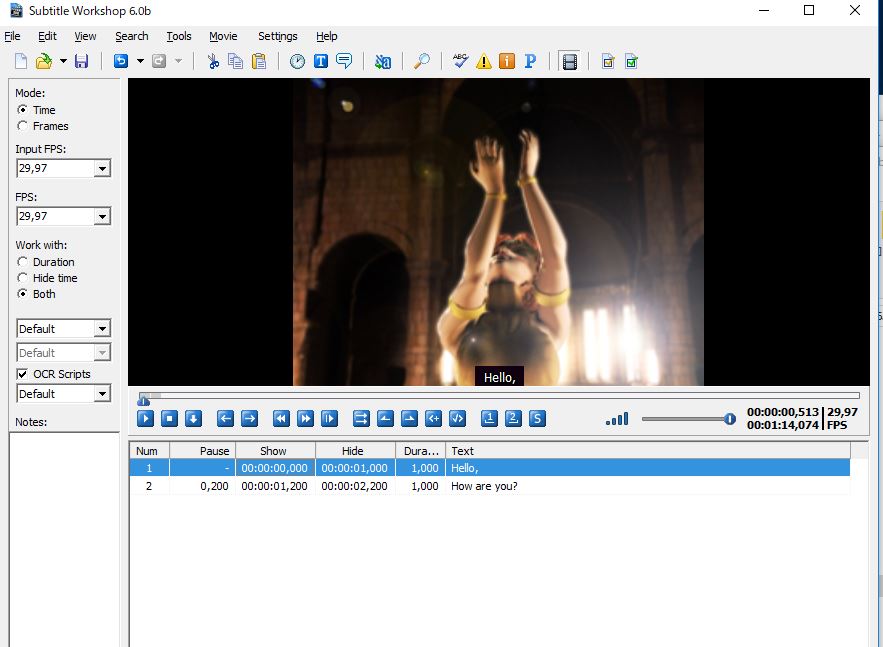Set the subtitle hide time button
This screenshot has width=883, height=647.
coord(409,418)
